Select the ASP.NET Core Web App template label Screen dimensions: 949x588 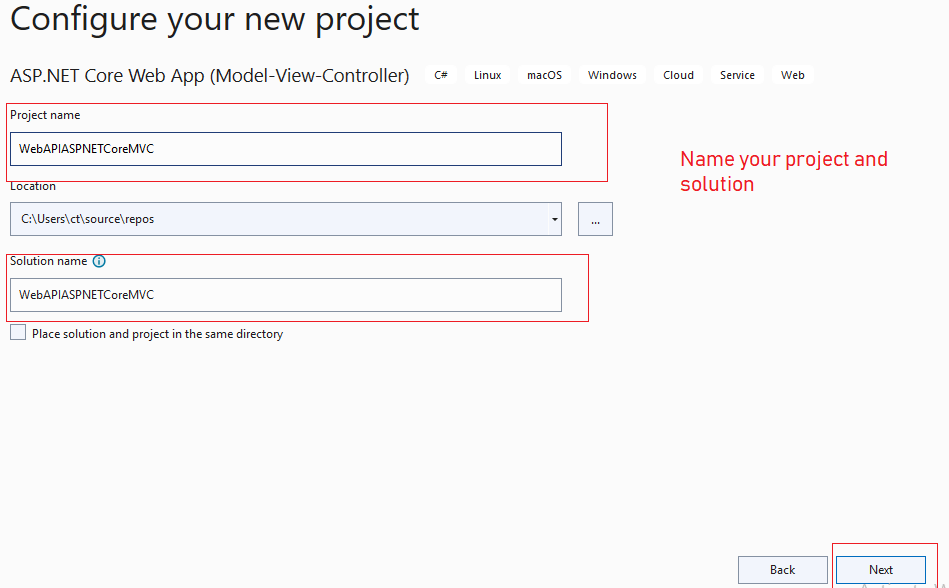coord(209,75)
